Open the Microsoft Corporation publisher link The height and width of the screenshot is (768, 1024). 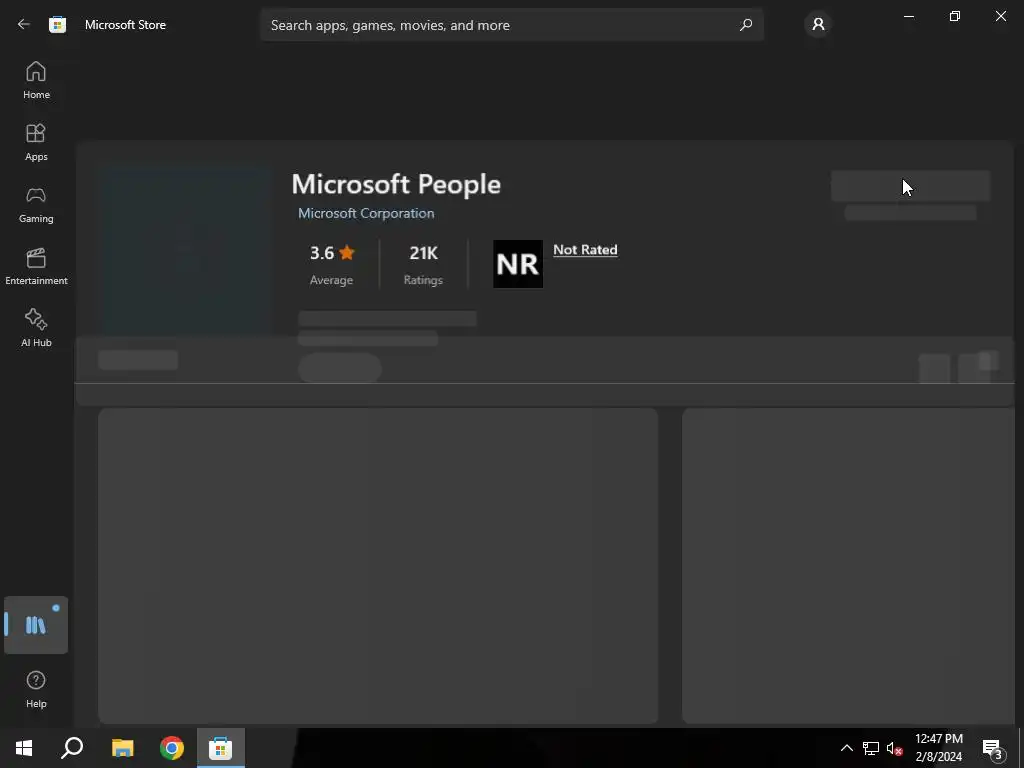(366, 213)
